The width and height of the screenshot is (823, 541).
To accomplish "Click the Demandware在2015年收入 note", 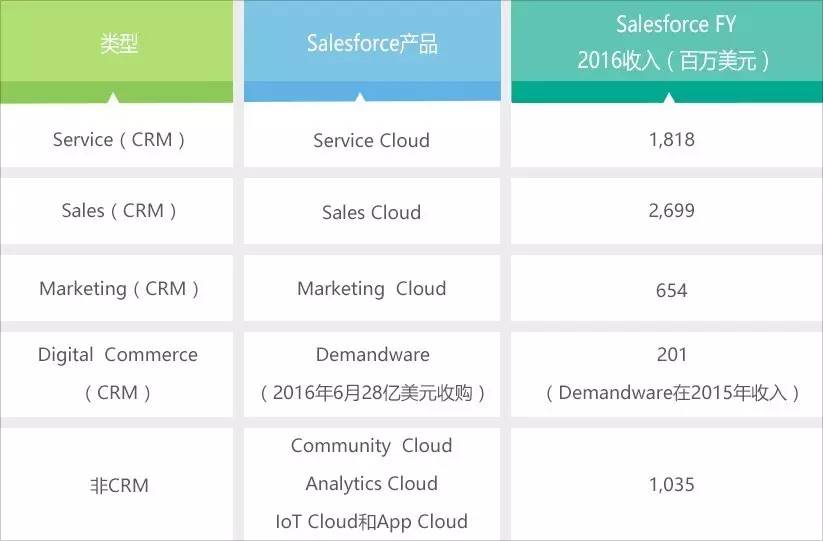I will pyautogui.click(x=671, y=393).
